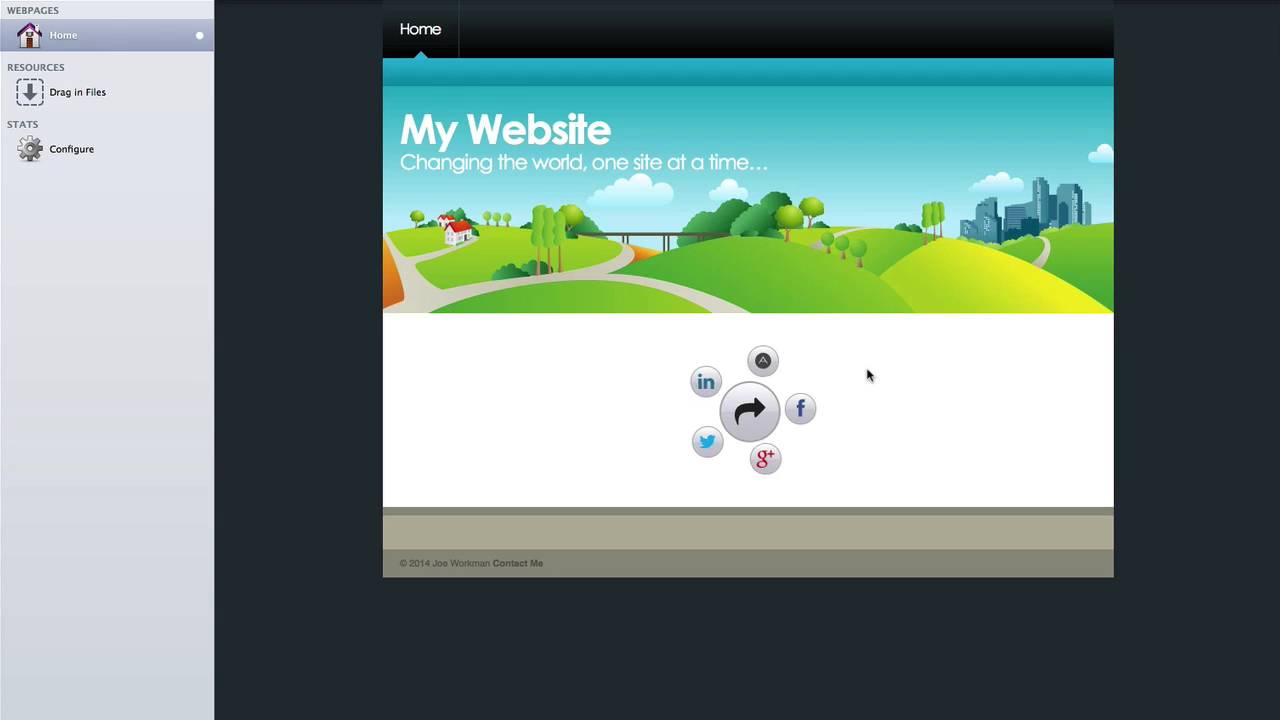Select the Home row in Webpages
The width and height of the screenshot is (1280, 720).
click(x=107, y=35)
